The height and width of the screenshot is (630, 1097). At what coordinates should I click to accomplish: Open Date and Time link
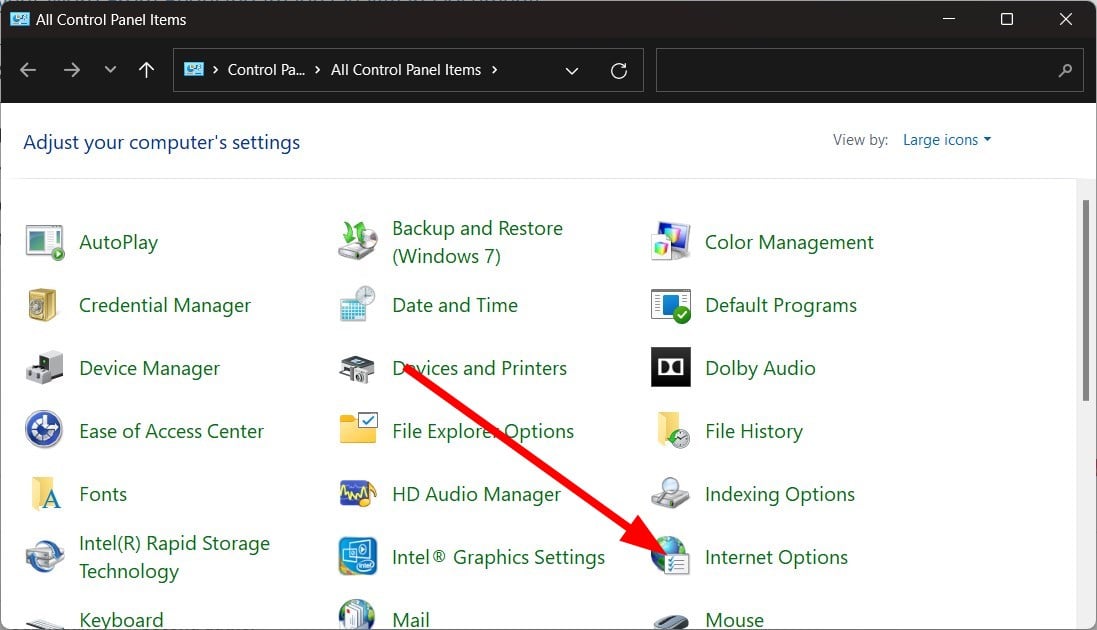coord(455,305)
